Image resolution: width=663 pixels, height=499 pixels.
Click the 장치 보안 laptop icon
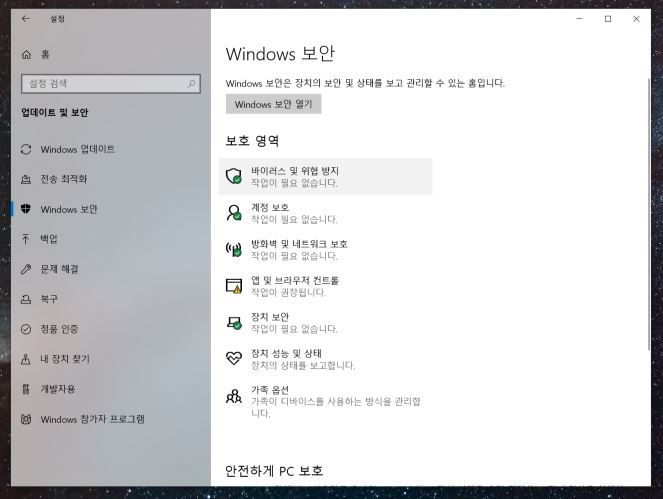coord(234,323)
